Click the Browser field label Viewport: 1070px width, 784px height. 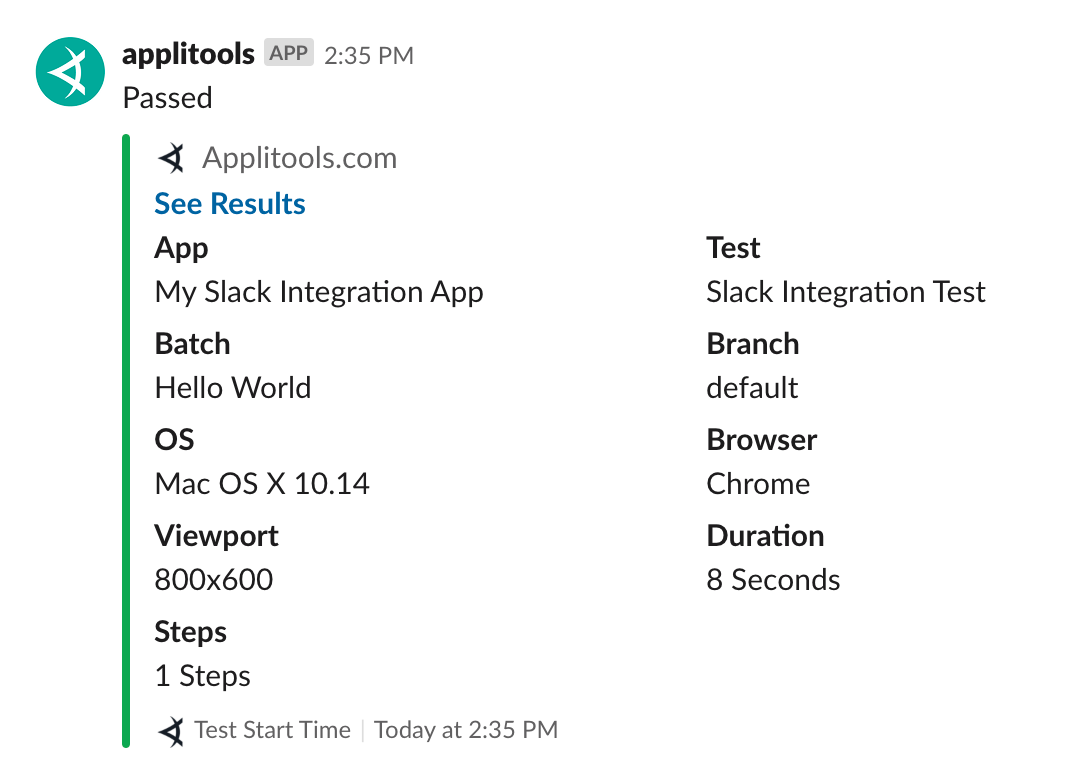tap(762, 439)
